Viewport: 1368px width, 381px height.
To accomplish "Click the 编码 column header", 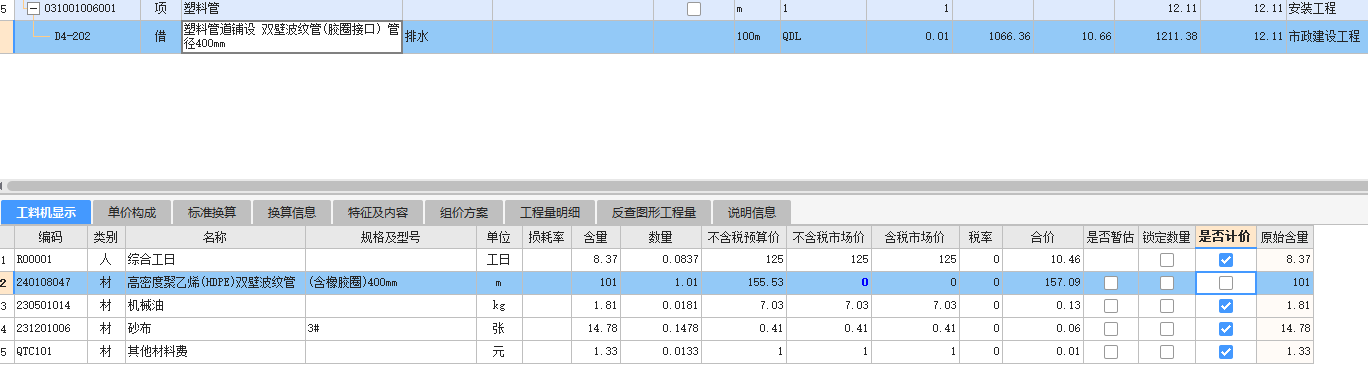I will [51, 237].
